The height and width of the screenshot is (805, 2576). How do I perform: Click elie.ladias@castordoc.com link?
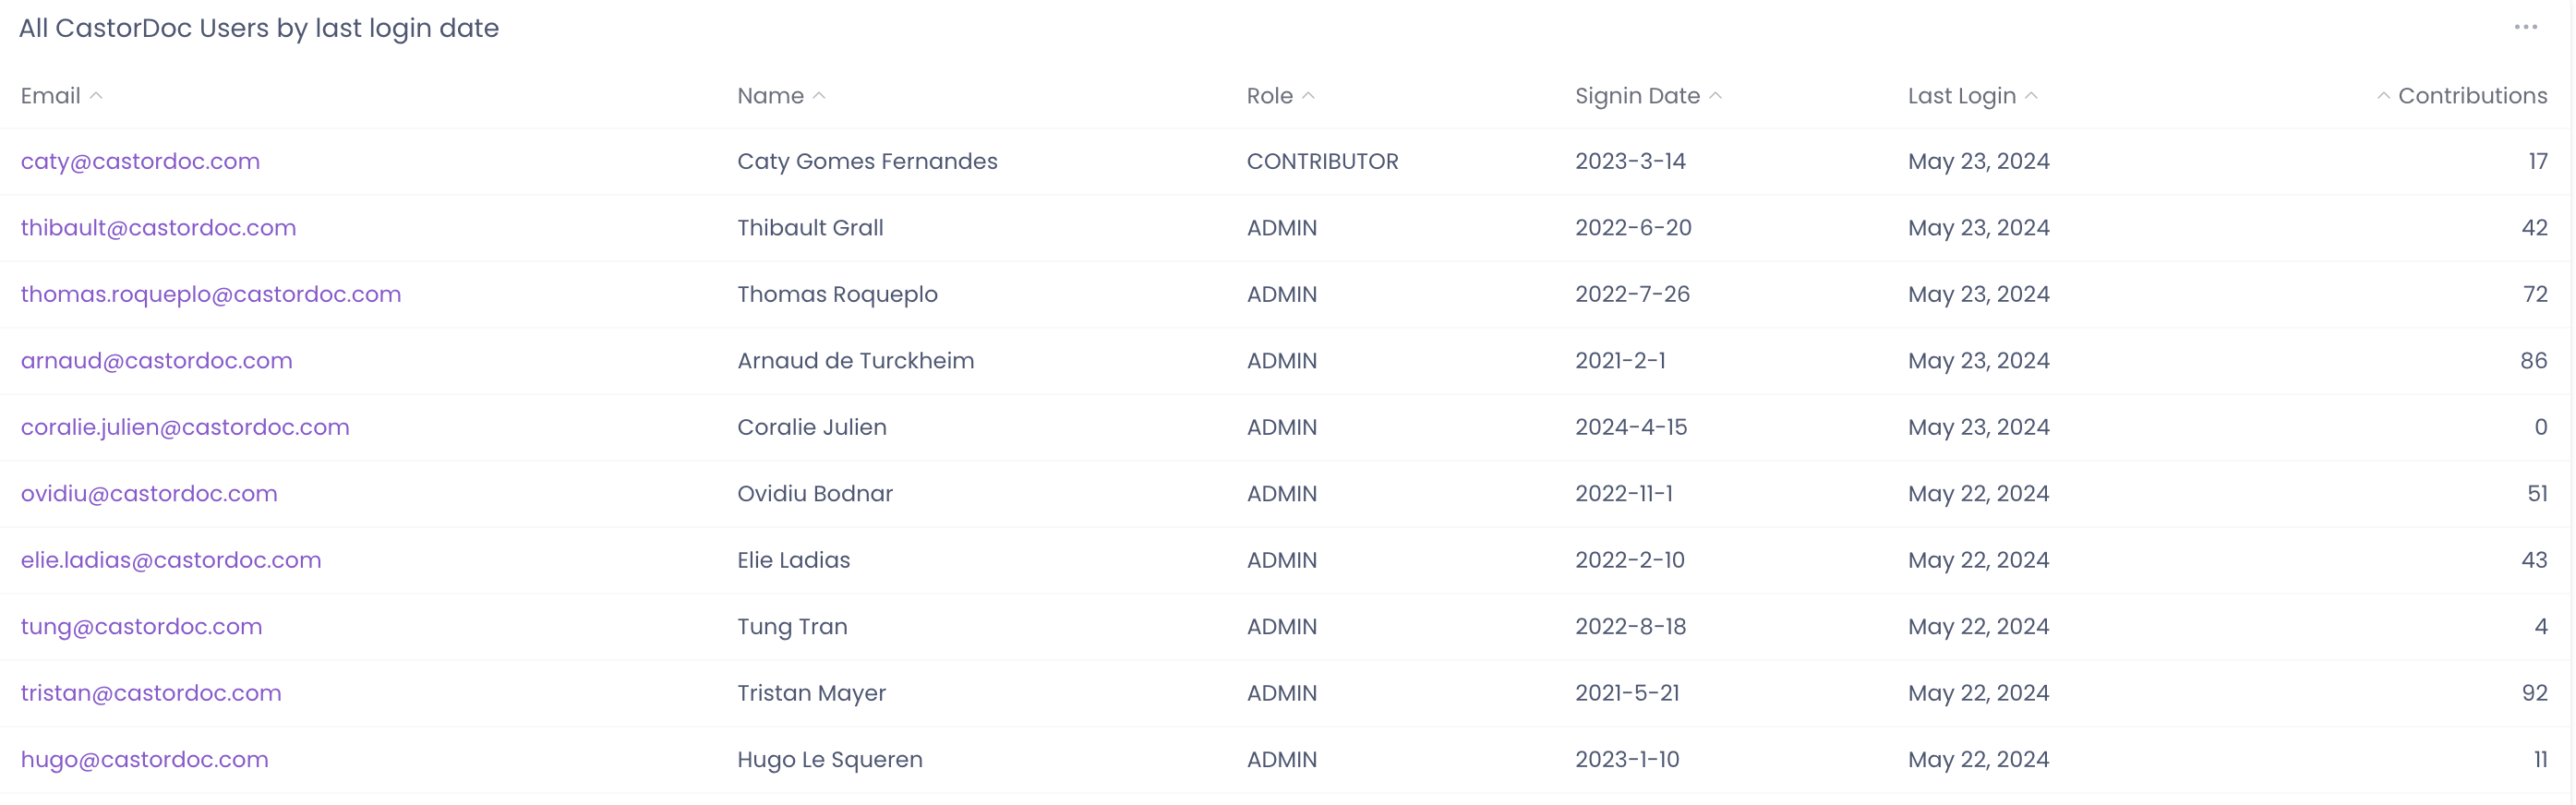pyautogui.click(x=171, y=561)
